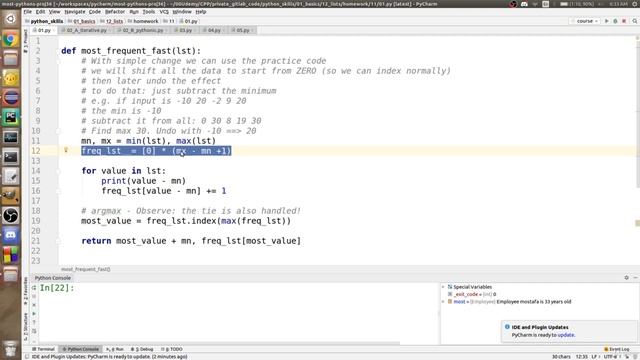This screenshot has width=640, height=360.
Task: Select 12_lists in the breadcrumb bar
Action: click(x=114, y=21)
